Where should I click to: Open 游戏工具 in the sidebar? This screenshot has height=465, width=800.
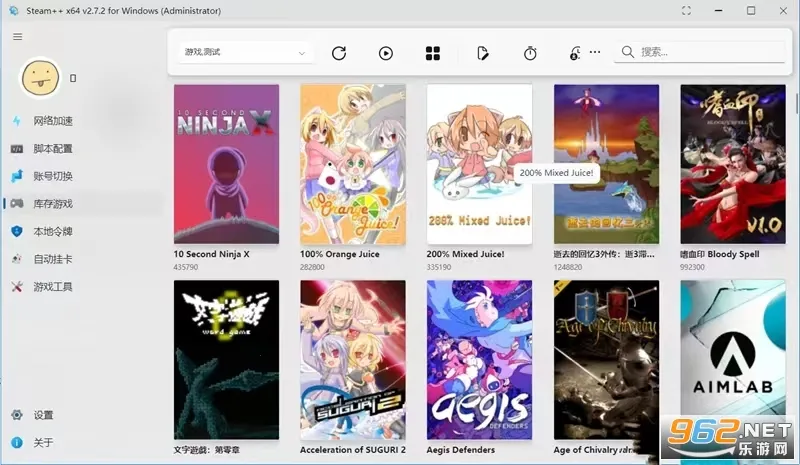click(x=52, y=287)
